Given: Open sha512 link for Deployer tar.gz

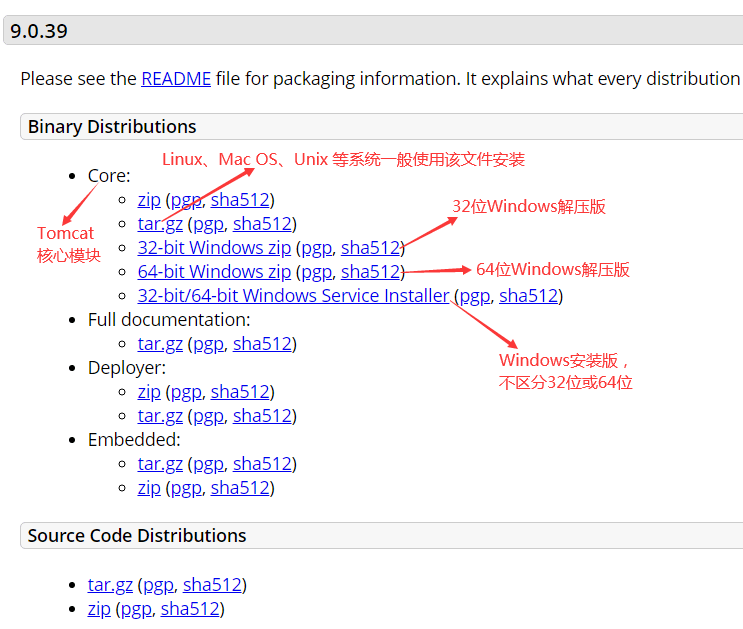Looking at the screenshot, I should click(x=262, y=416).
